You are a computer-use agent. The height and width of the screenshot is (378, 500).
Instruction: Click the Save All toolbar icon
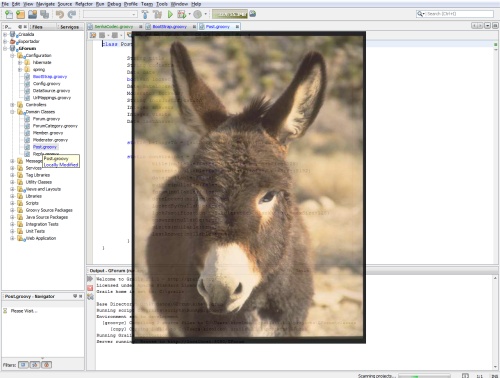pyautogui.click(x=44, y=14)
